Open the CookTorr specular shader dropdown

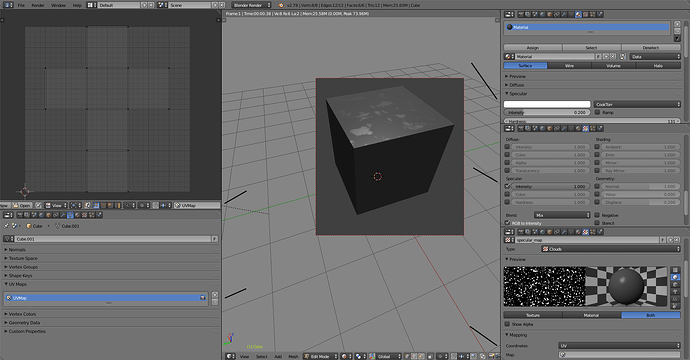point(637,104)
